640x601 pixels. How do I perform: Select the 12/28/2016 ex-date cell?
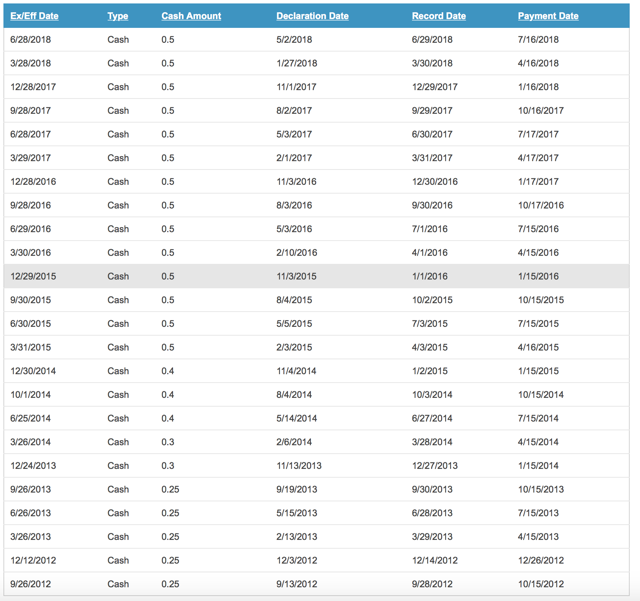pos(33,182)
